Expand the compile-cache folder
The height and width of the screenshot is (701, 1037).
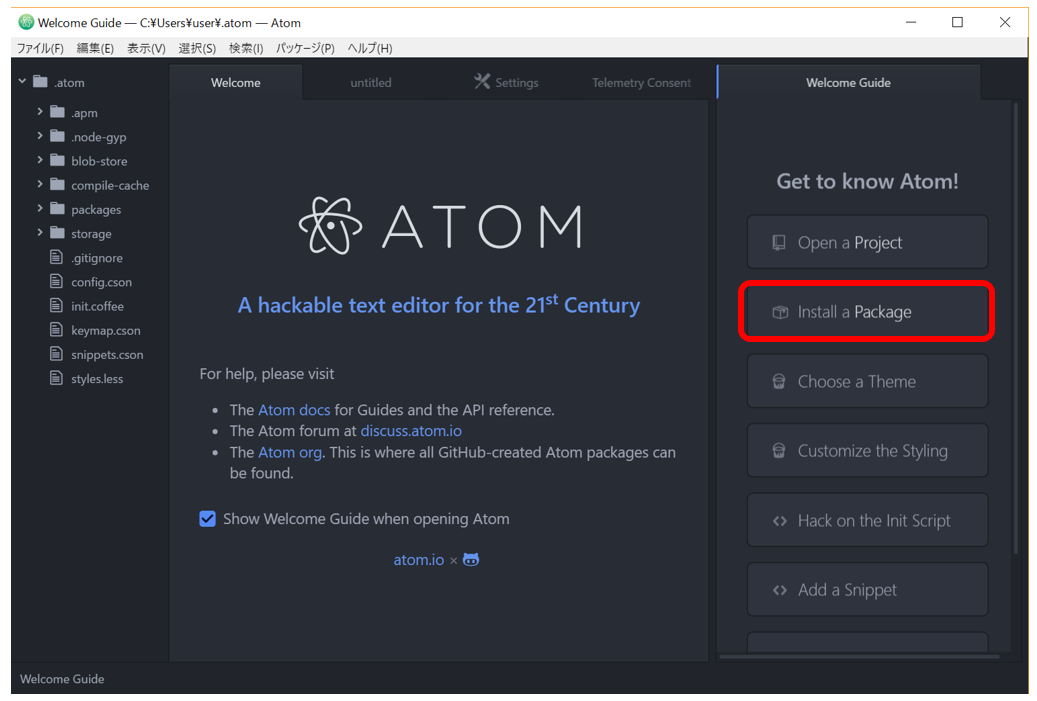tap(40, 185)
